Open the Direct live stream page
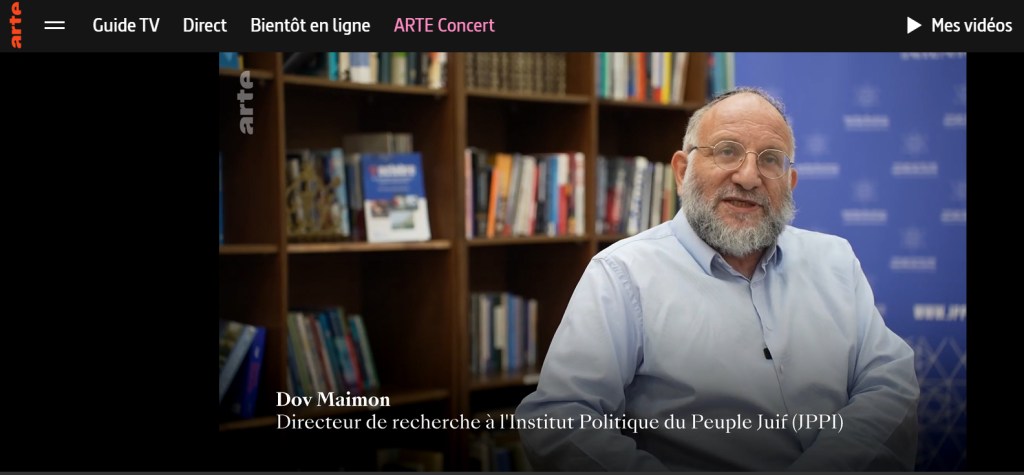 (x=204, y=25)
